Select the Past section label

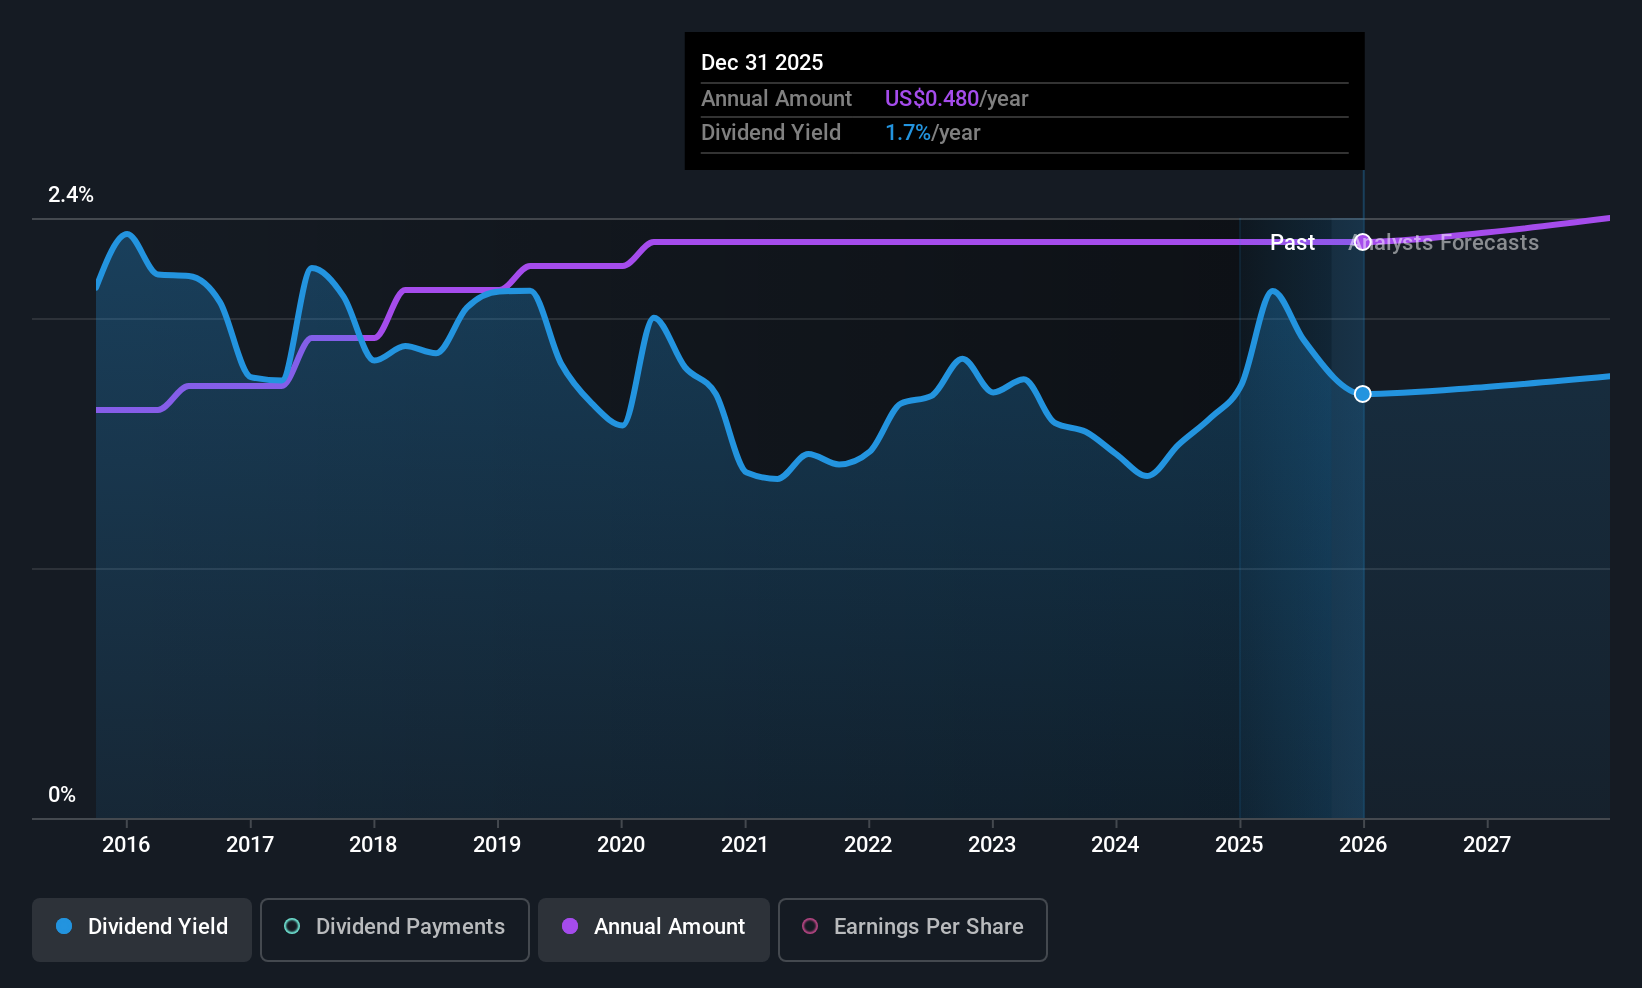pyautogui.click(x=1292, y=242)
